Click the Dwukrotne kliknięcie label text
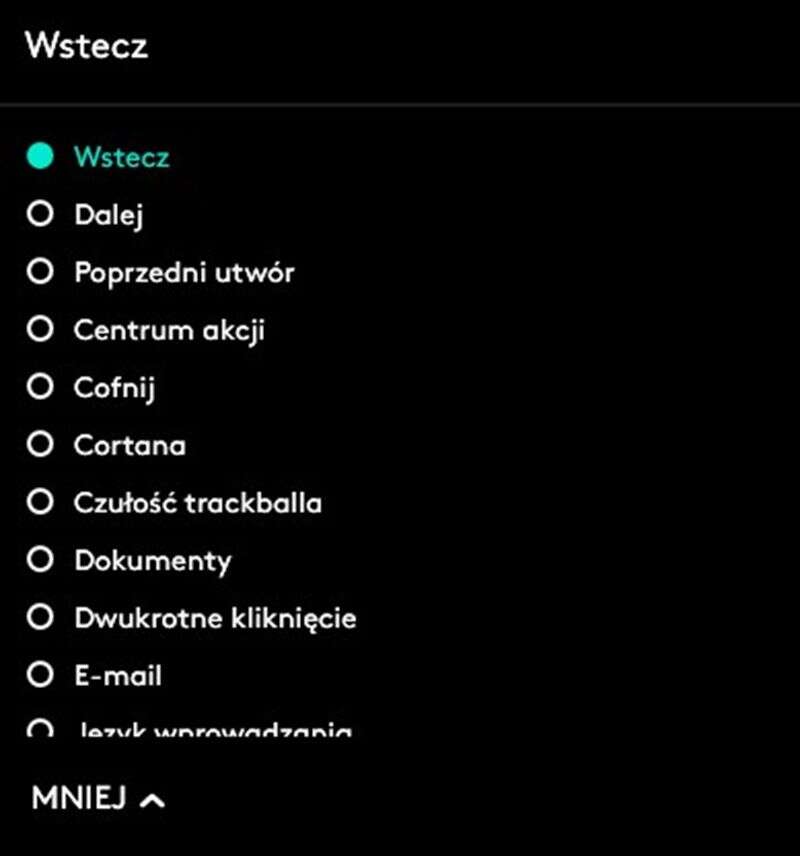This screenshot has width=800, height=856. (x=215, y=618)
